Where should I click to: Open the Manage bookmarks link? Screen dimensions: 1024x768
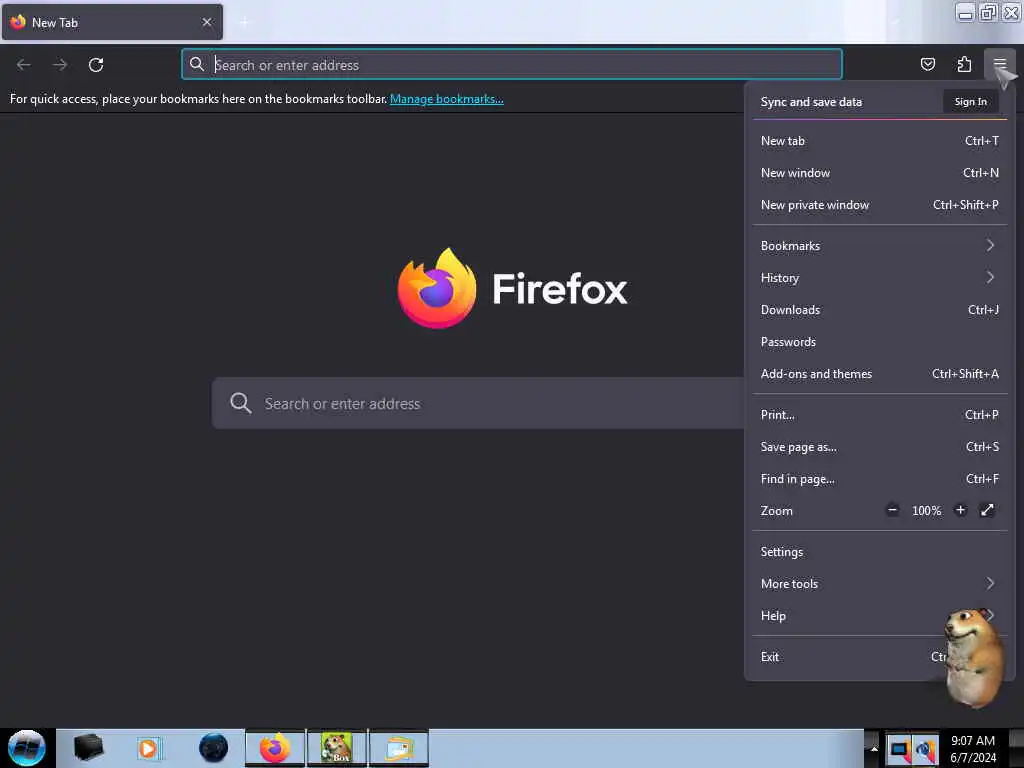click(x=447, y=99)
